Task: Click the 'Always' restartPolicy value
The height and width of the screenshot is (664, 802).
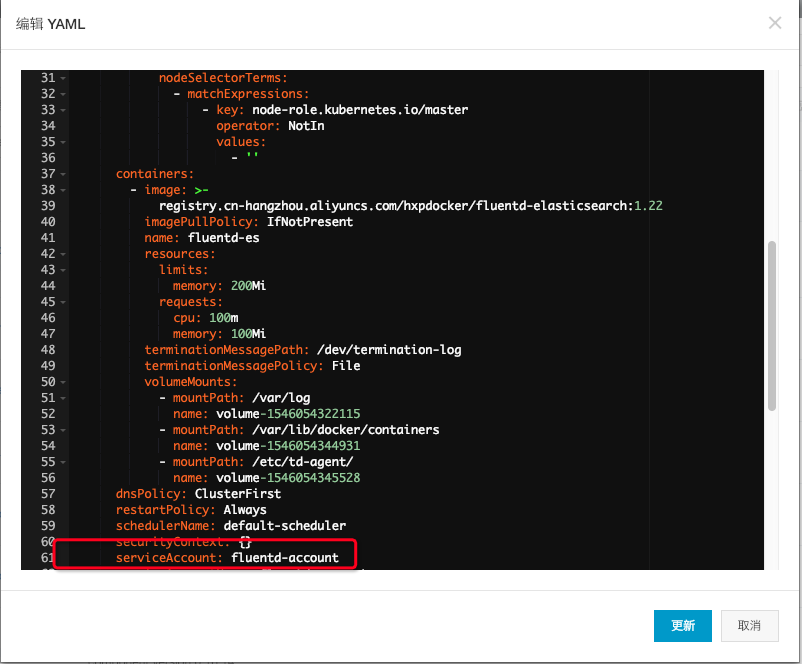Action: pyautogui.click(x=245, y=510)
